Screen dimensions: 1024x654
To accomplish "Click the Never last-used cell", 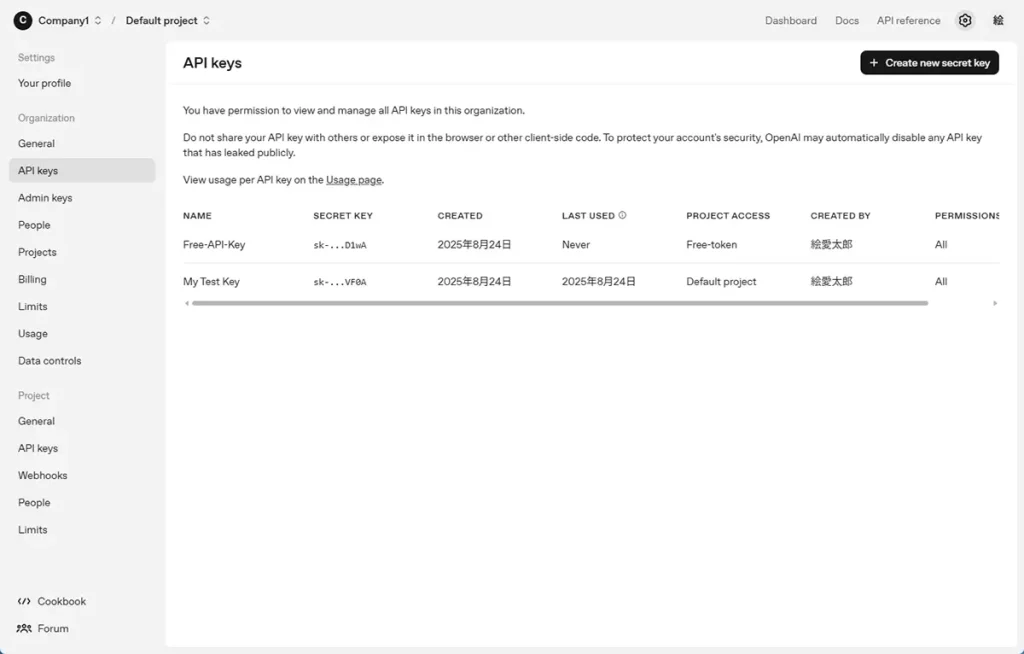I will (575, 244).
